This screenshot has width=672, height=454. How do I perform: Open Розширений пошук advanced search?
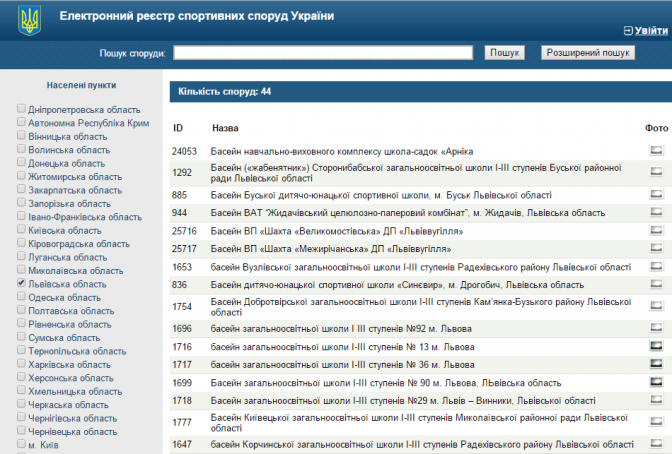587,52
